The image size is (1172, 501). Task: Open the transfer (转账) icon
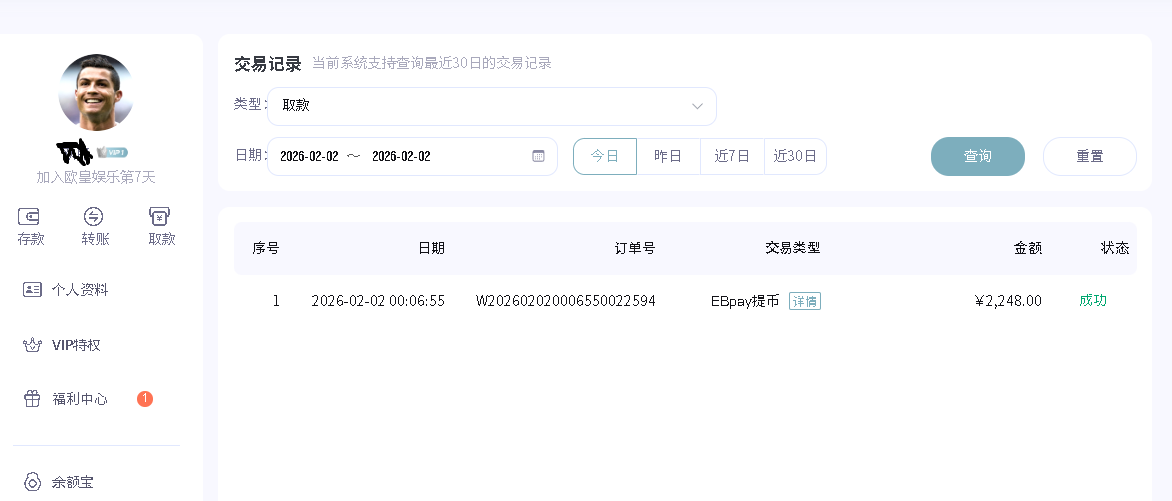pos(94,217)
